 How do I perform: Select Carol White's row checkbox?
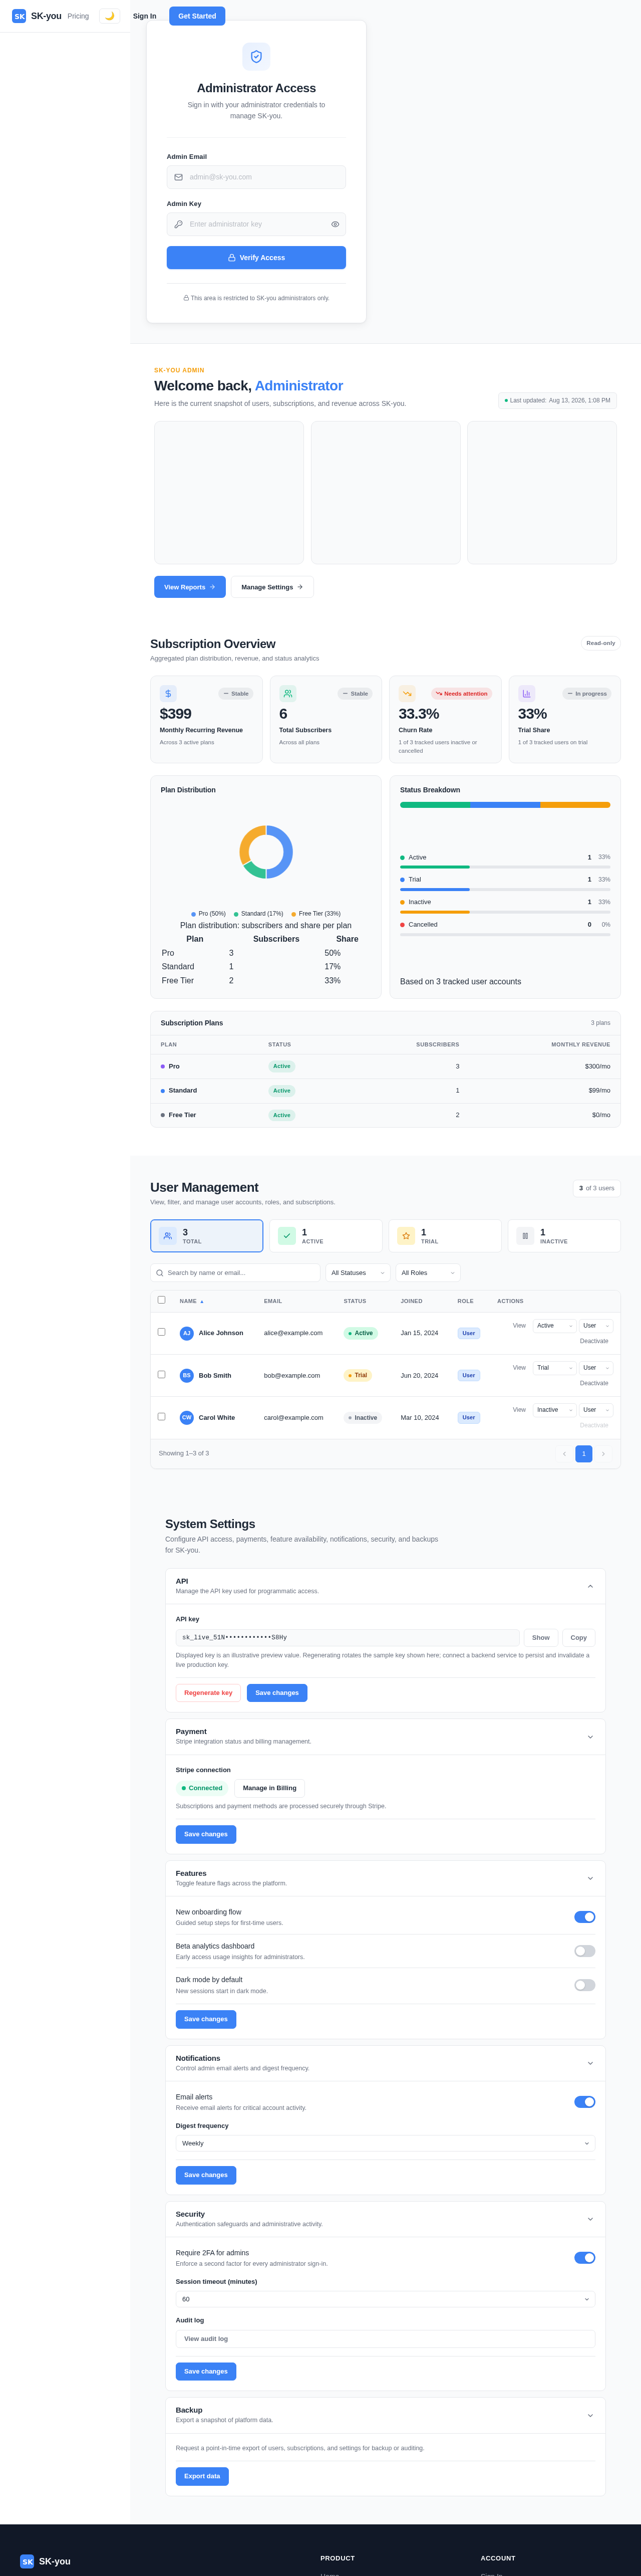pyautogui.click(x=162, y=1416)
